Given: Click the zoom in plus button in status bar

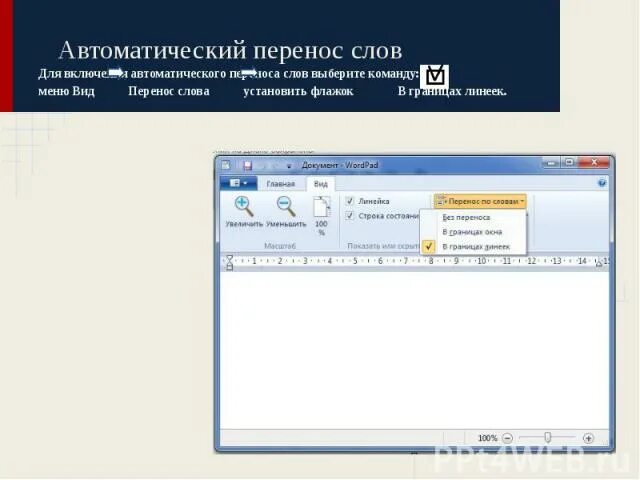Looking at the screenshot, I should pyautogui.click(x=588, y=438).
